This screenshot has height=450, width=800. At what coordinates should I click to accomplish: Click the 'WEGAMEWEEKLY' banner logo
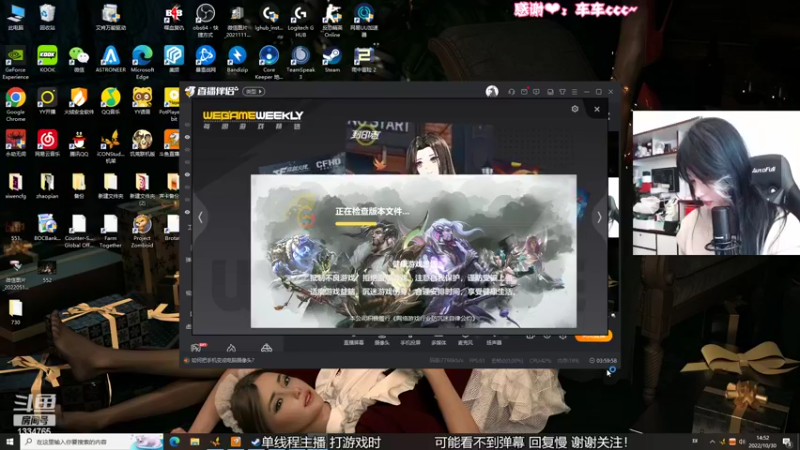(x=253, y=116)
